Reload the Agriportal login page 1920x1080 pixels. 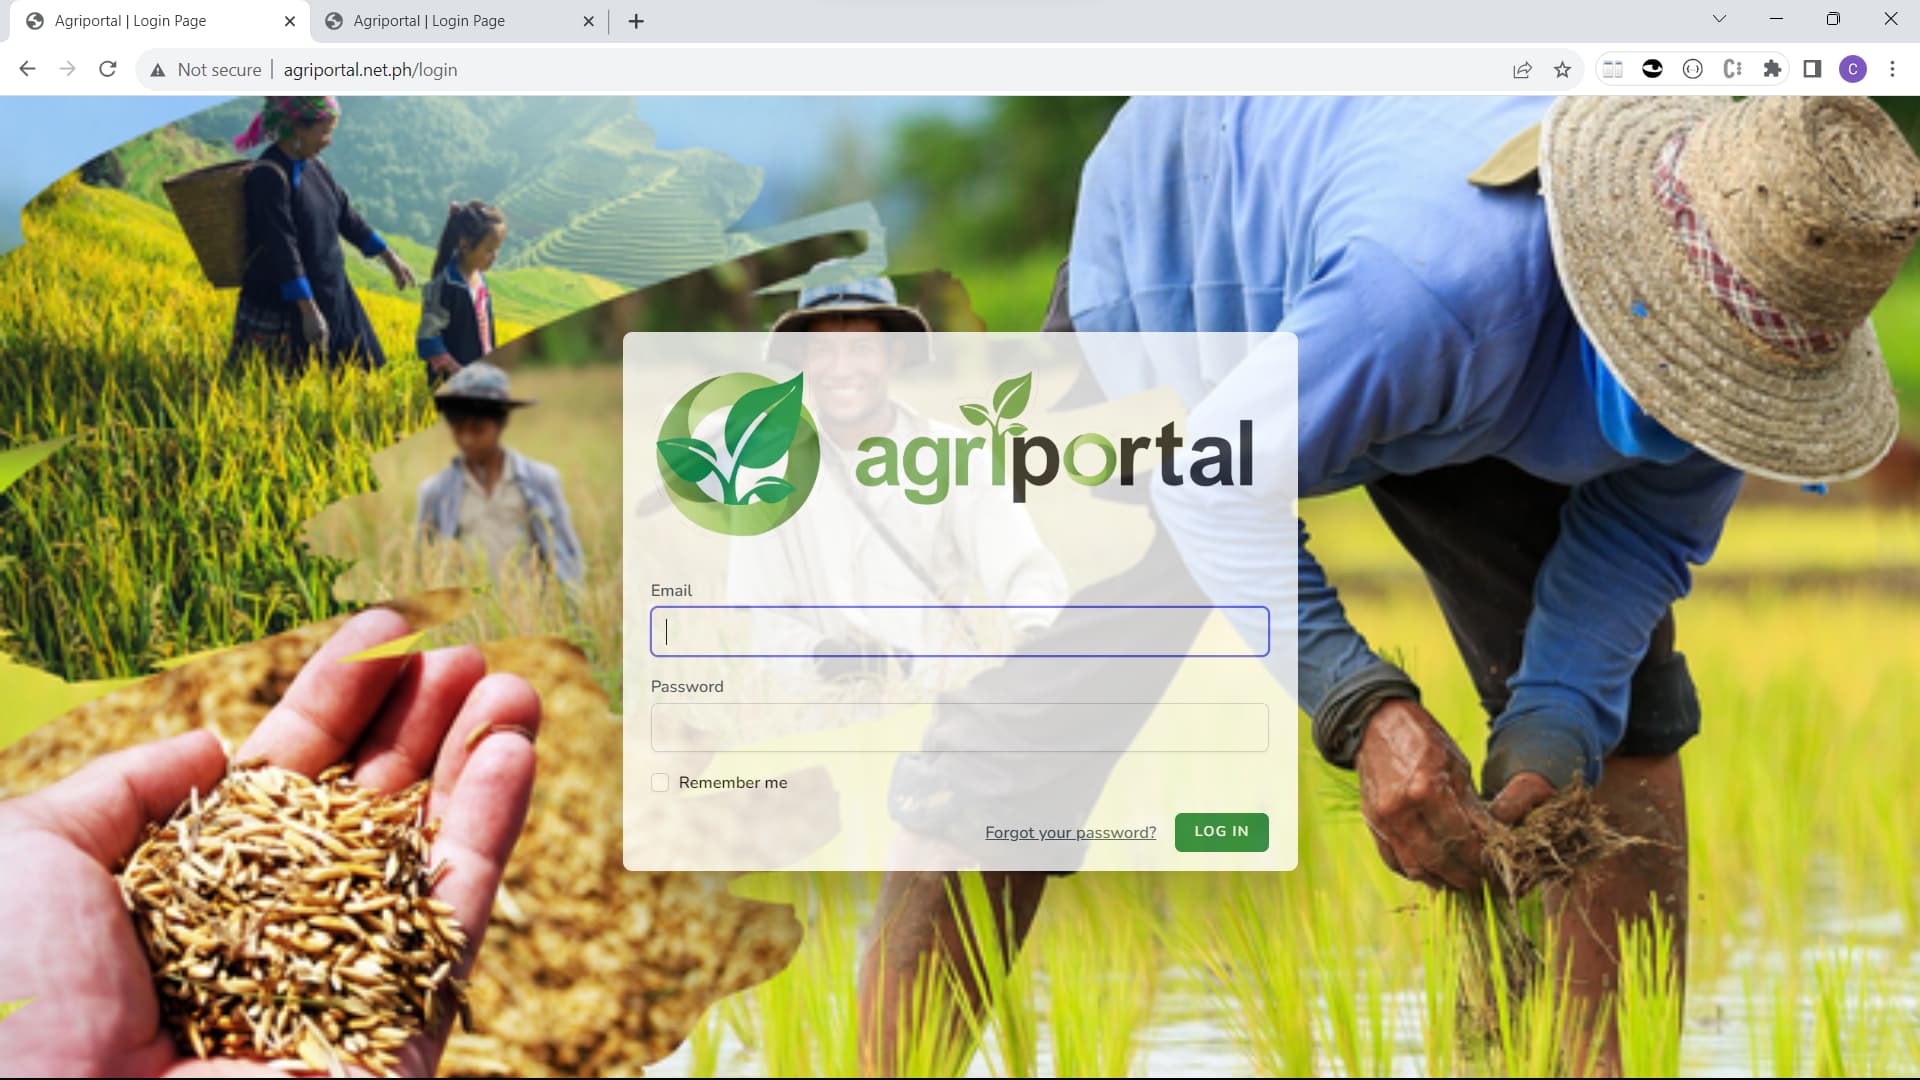click(x=108, y=69)
